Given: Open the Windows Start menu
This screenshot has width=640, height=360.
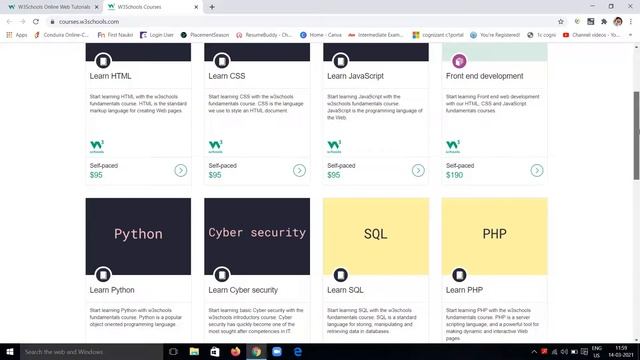Looking at the screenshot, I should 10,352.
